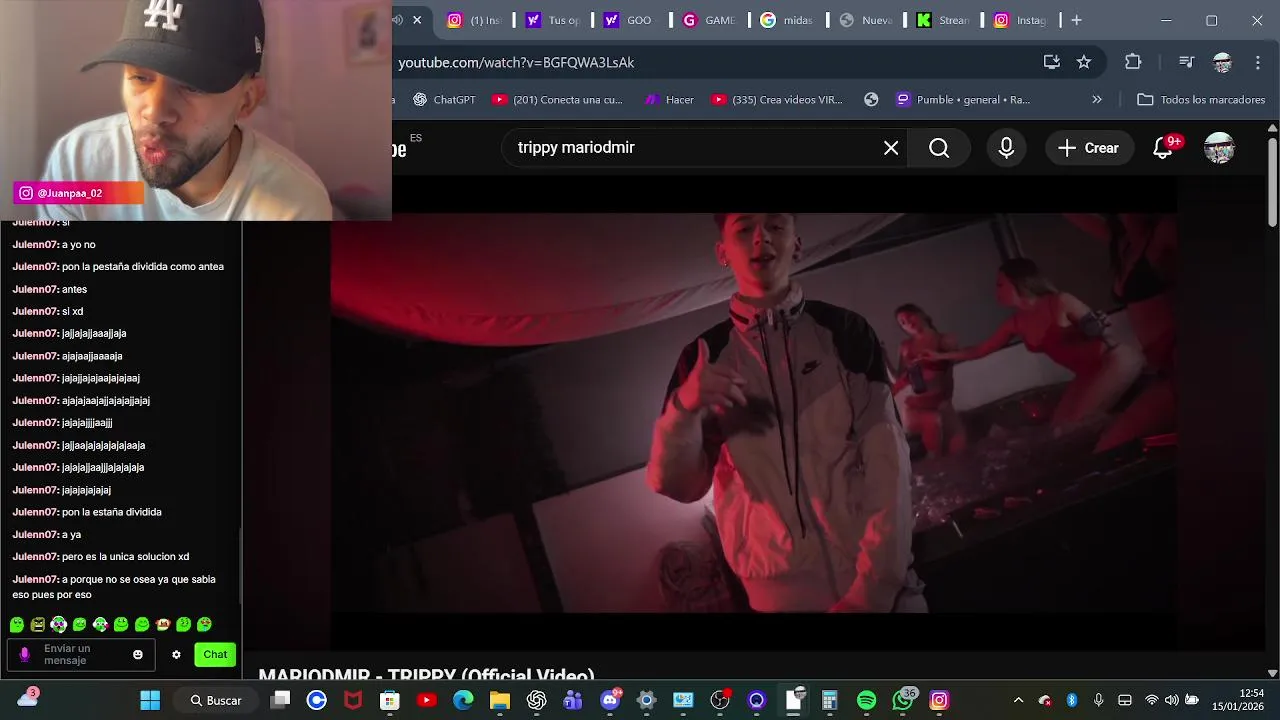
Task: Bookmark this page with the star icon
Action: coord(1083,62)
